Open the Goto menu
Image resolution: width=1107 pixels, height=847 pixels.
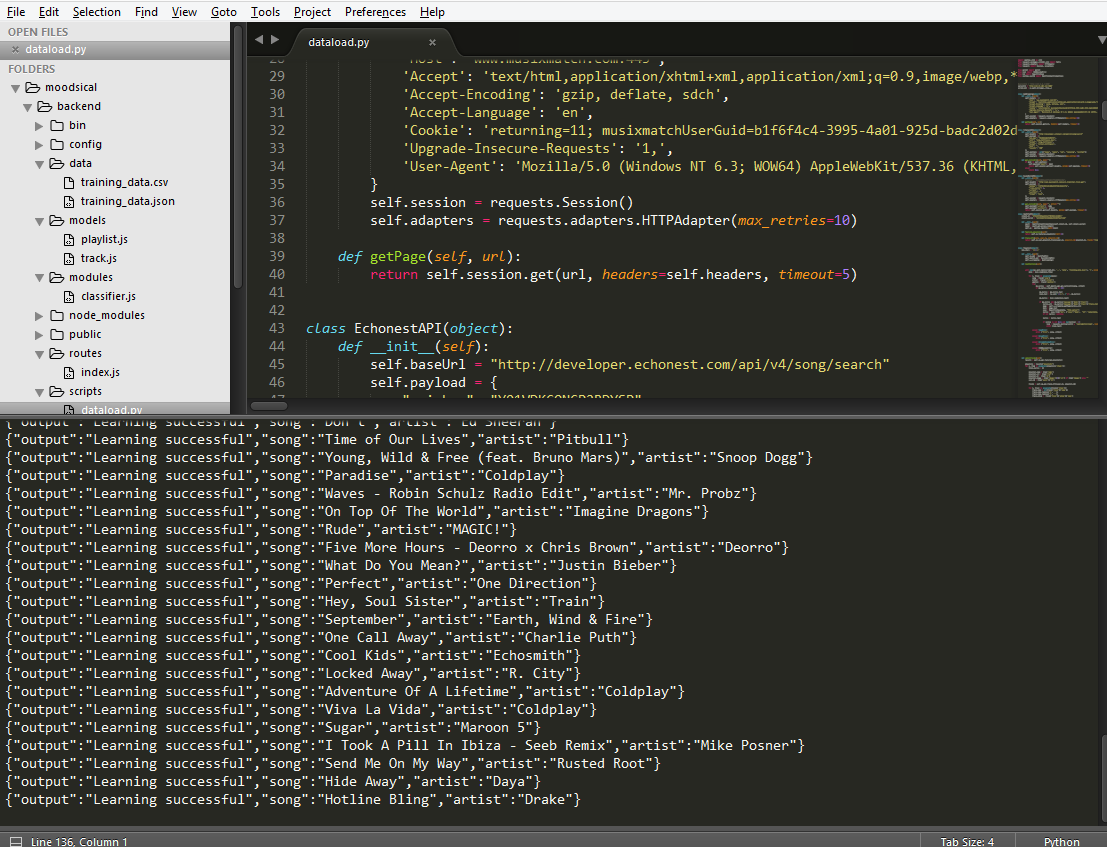point(224,12)
